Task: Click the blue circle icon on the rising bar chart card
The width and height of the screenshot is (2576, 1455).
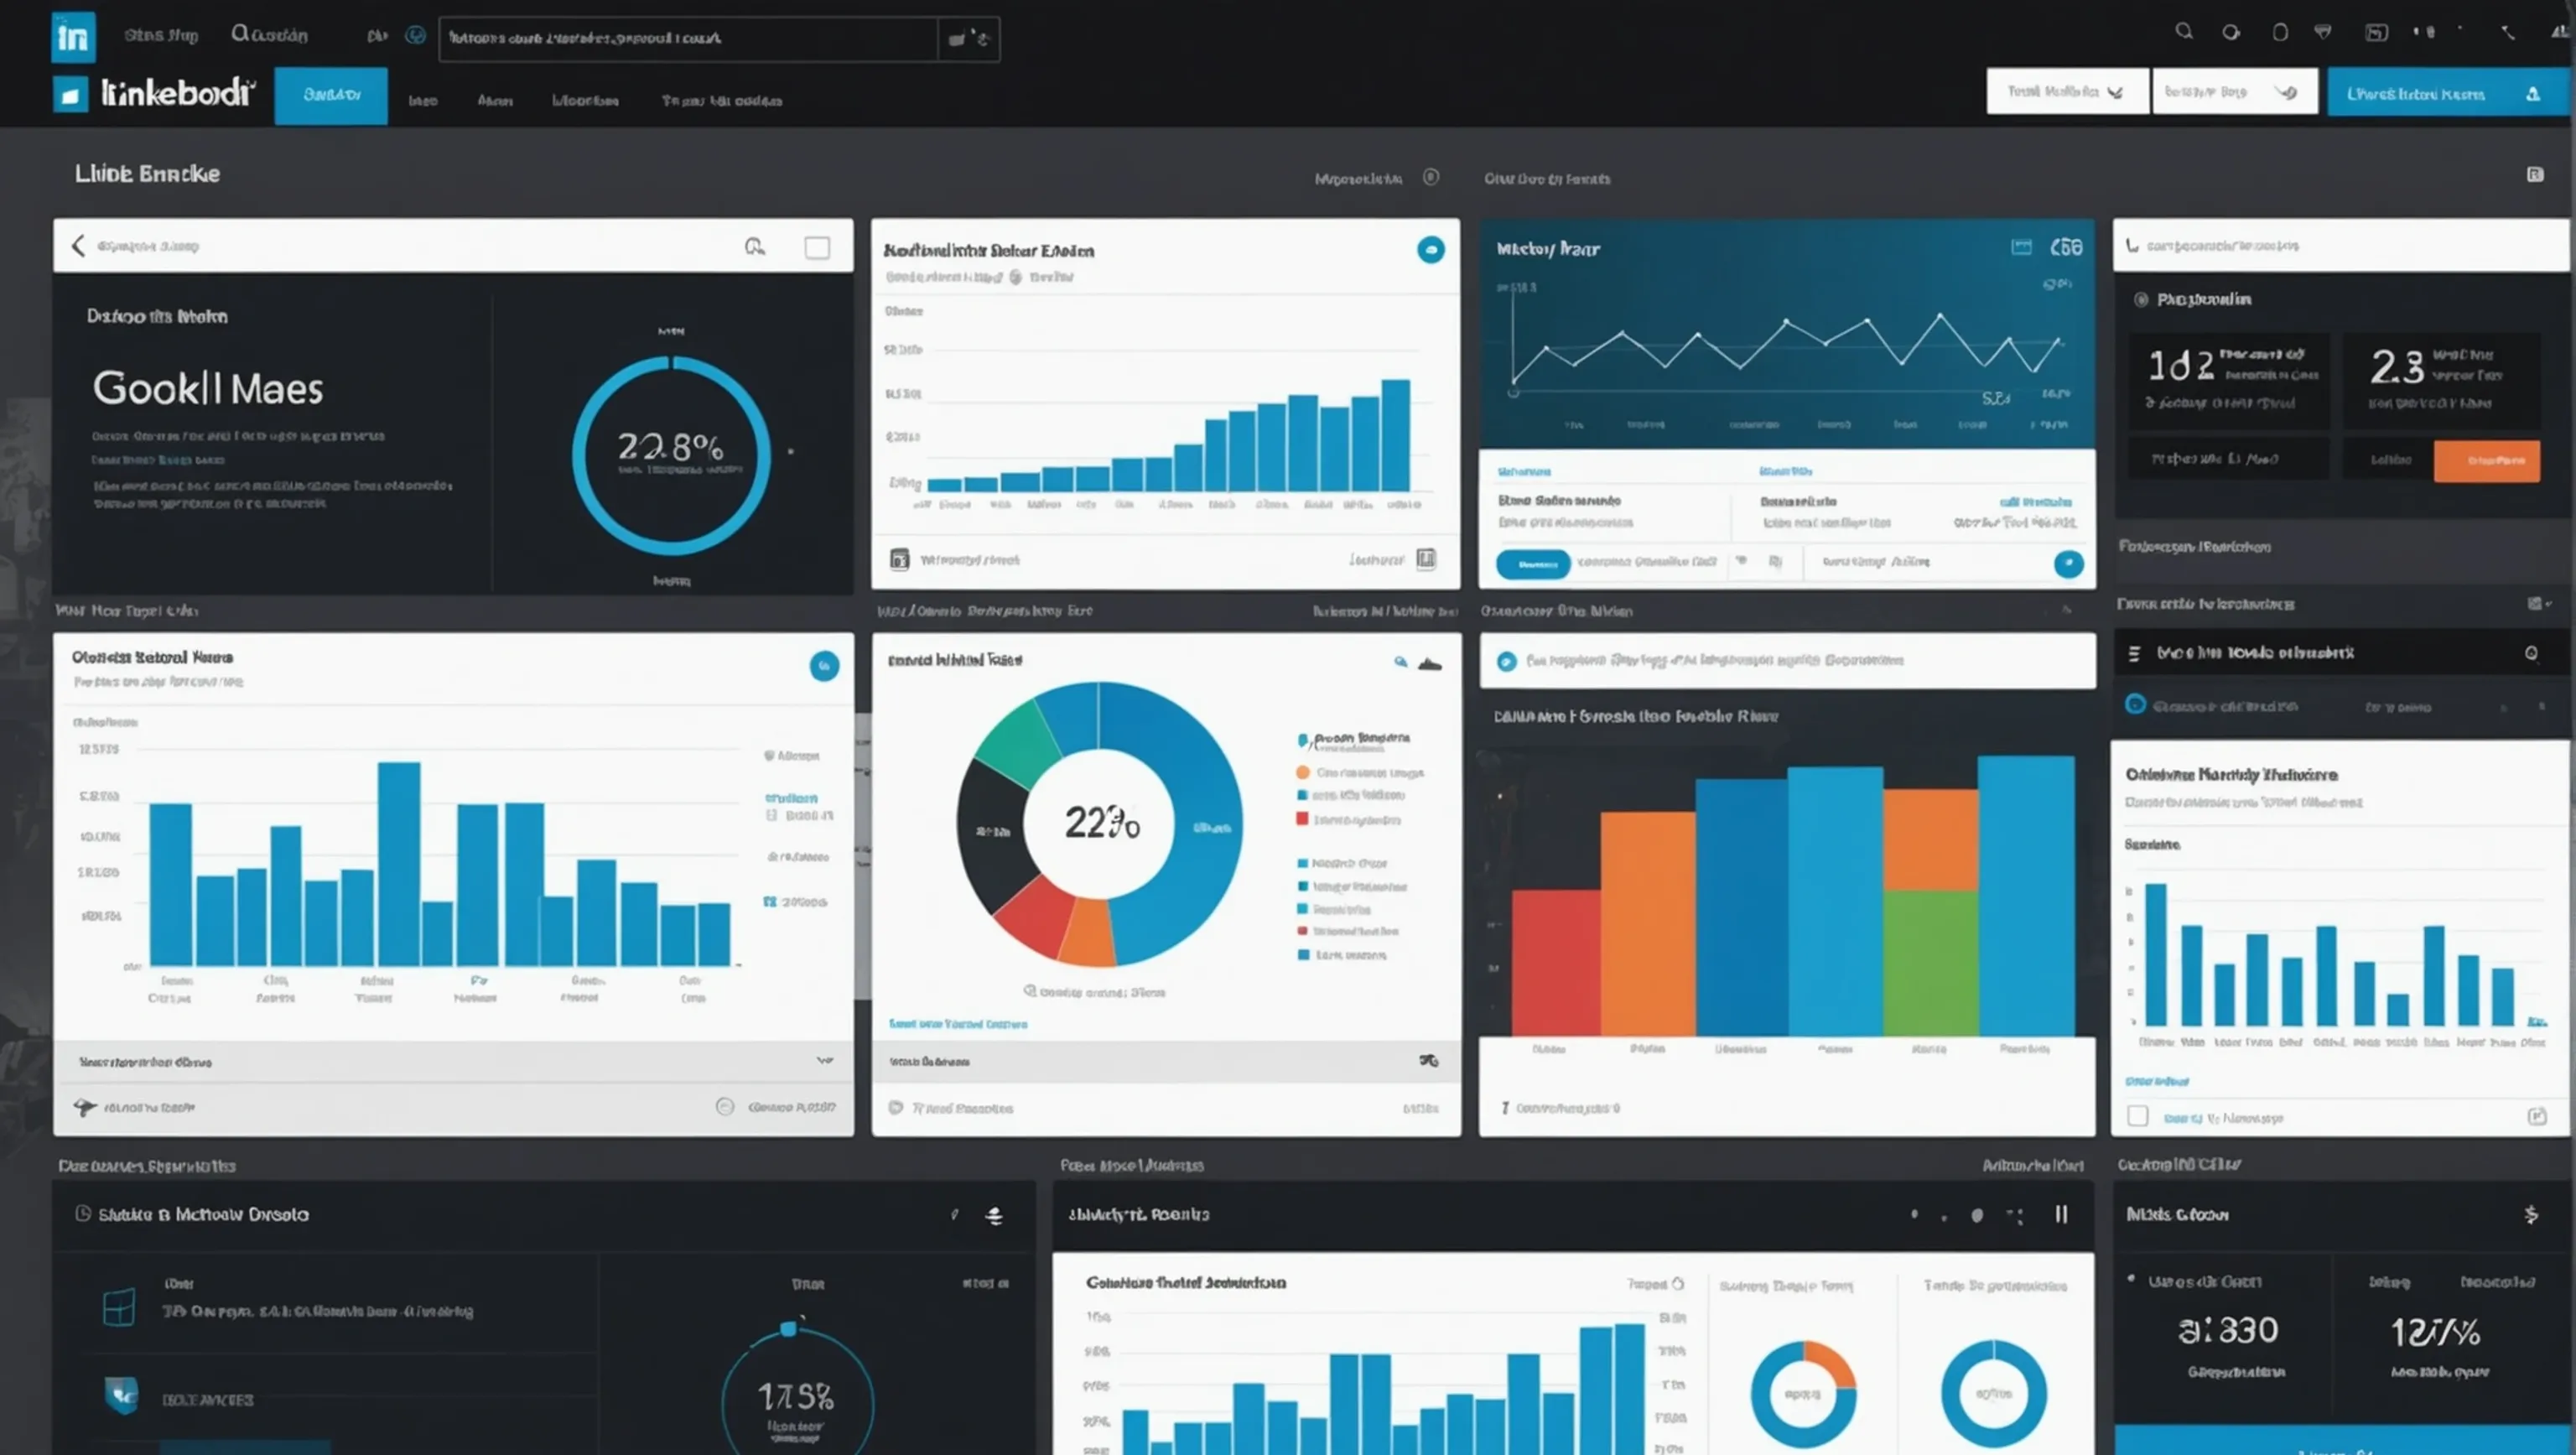Action: tap(1431, 249)
